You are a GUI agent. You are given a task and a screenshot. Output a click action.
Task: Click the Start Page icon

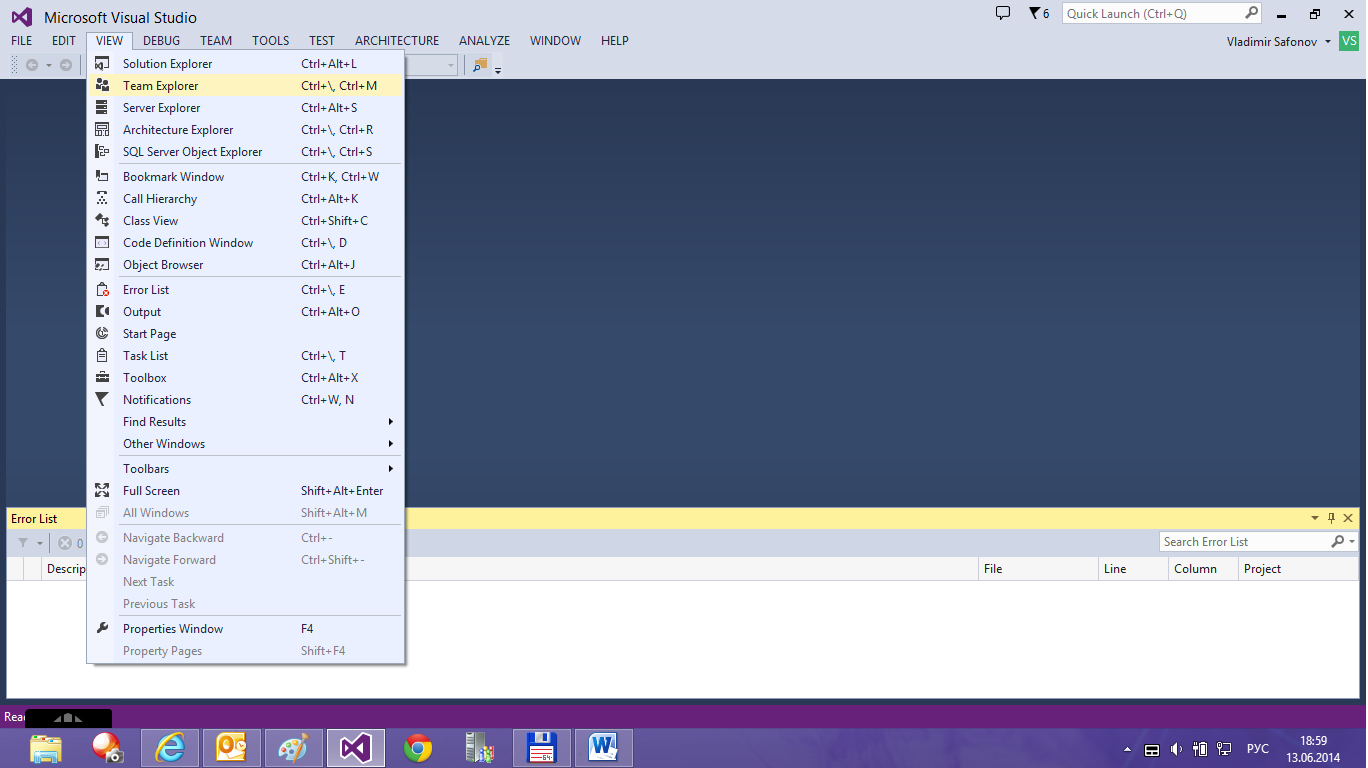pos(102,334)
